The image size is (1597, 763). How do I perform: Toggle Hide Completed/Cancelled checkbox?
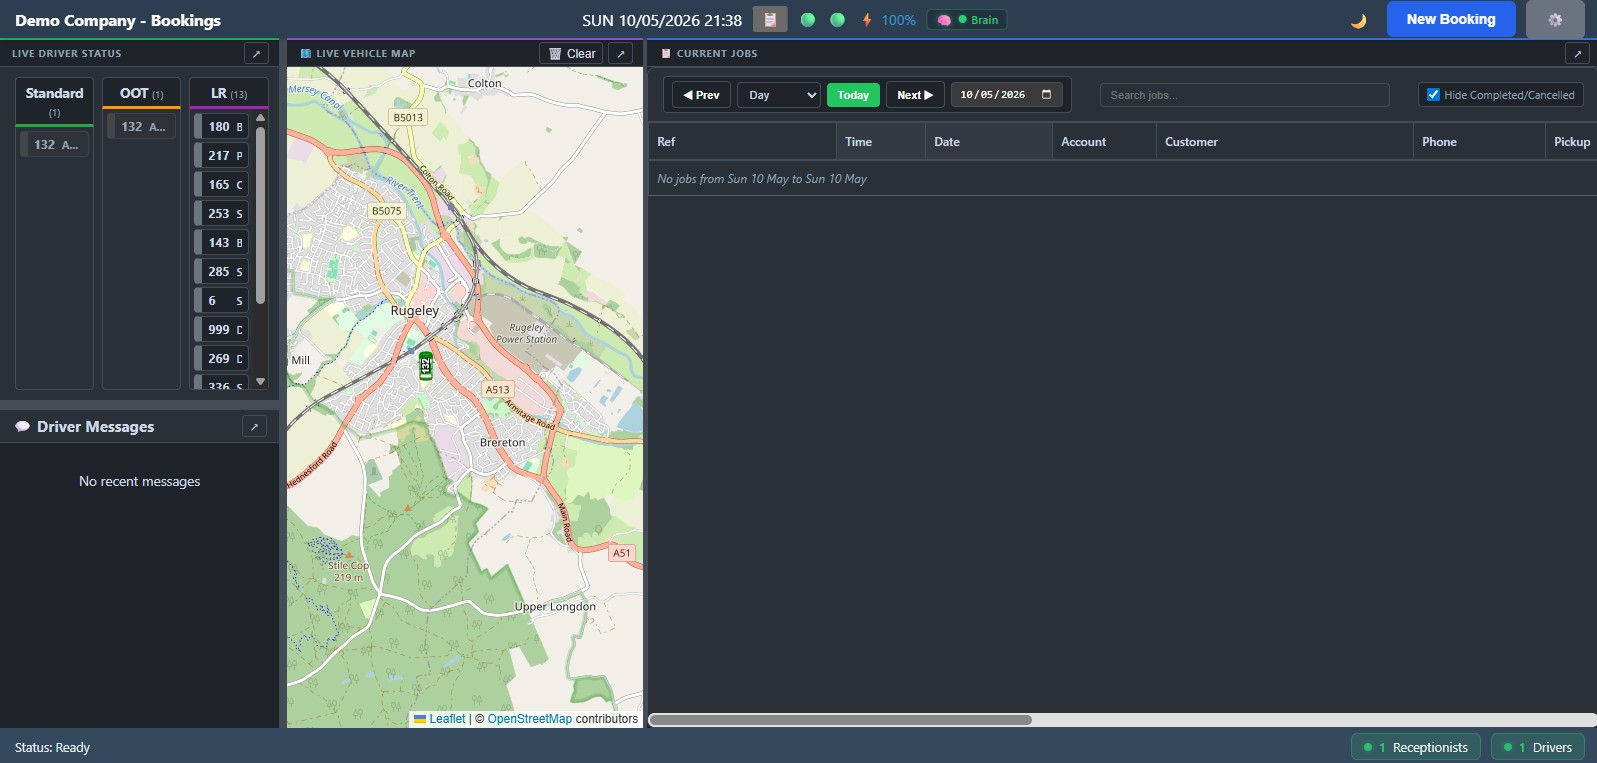pos(1433,94)
